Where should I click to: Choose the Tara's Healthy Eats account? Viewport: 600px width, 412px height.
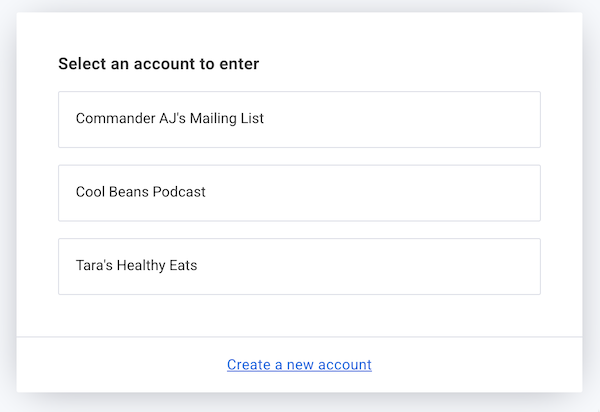[x=299, y=266]
